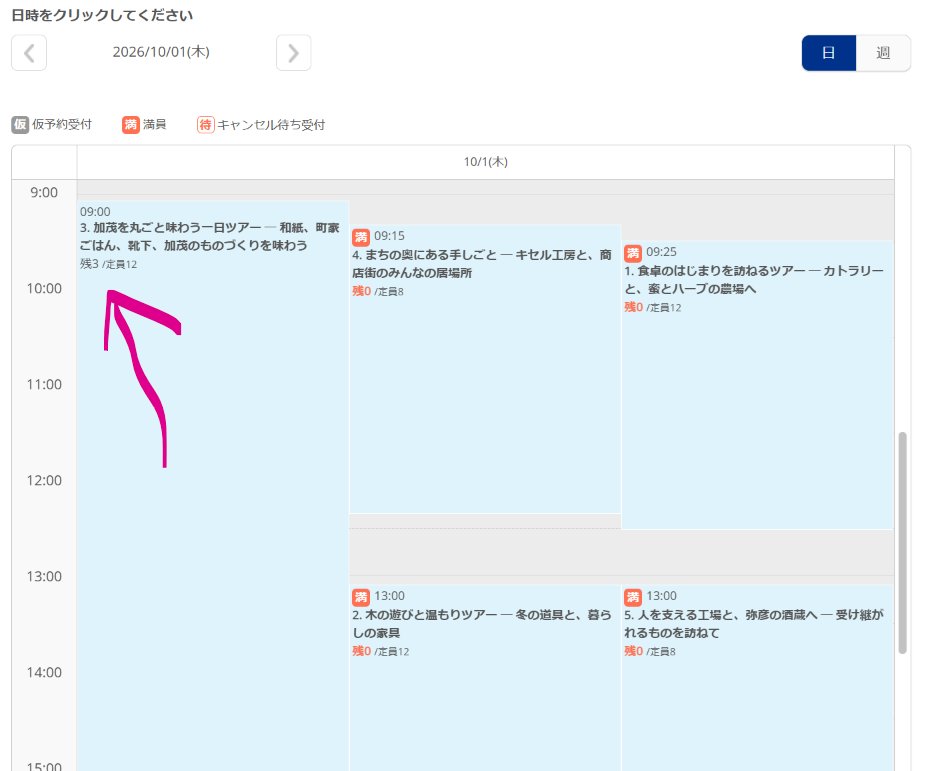The height and width of the screenshot is (771, 931).
Task: Click the 待 legend icon for キャンセル待ち受付
Action: click(x=205, y=124)
